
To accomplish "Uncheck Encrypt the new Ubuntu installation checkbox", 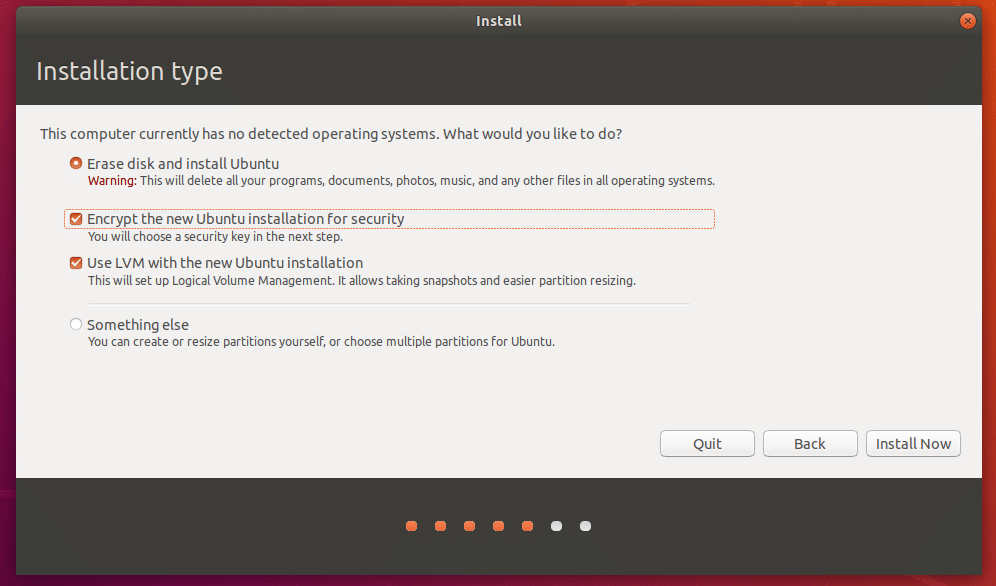I will pyautogui.click(x=76, y=219).
